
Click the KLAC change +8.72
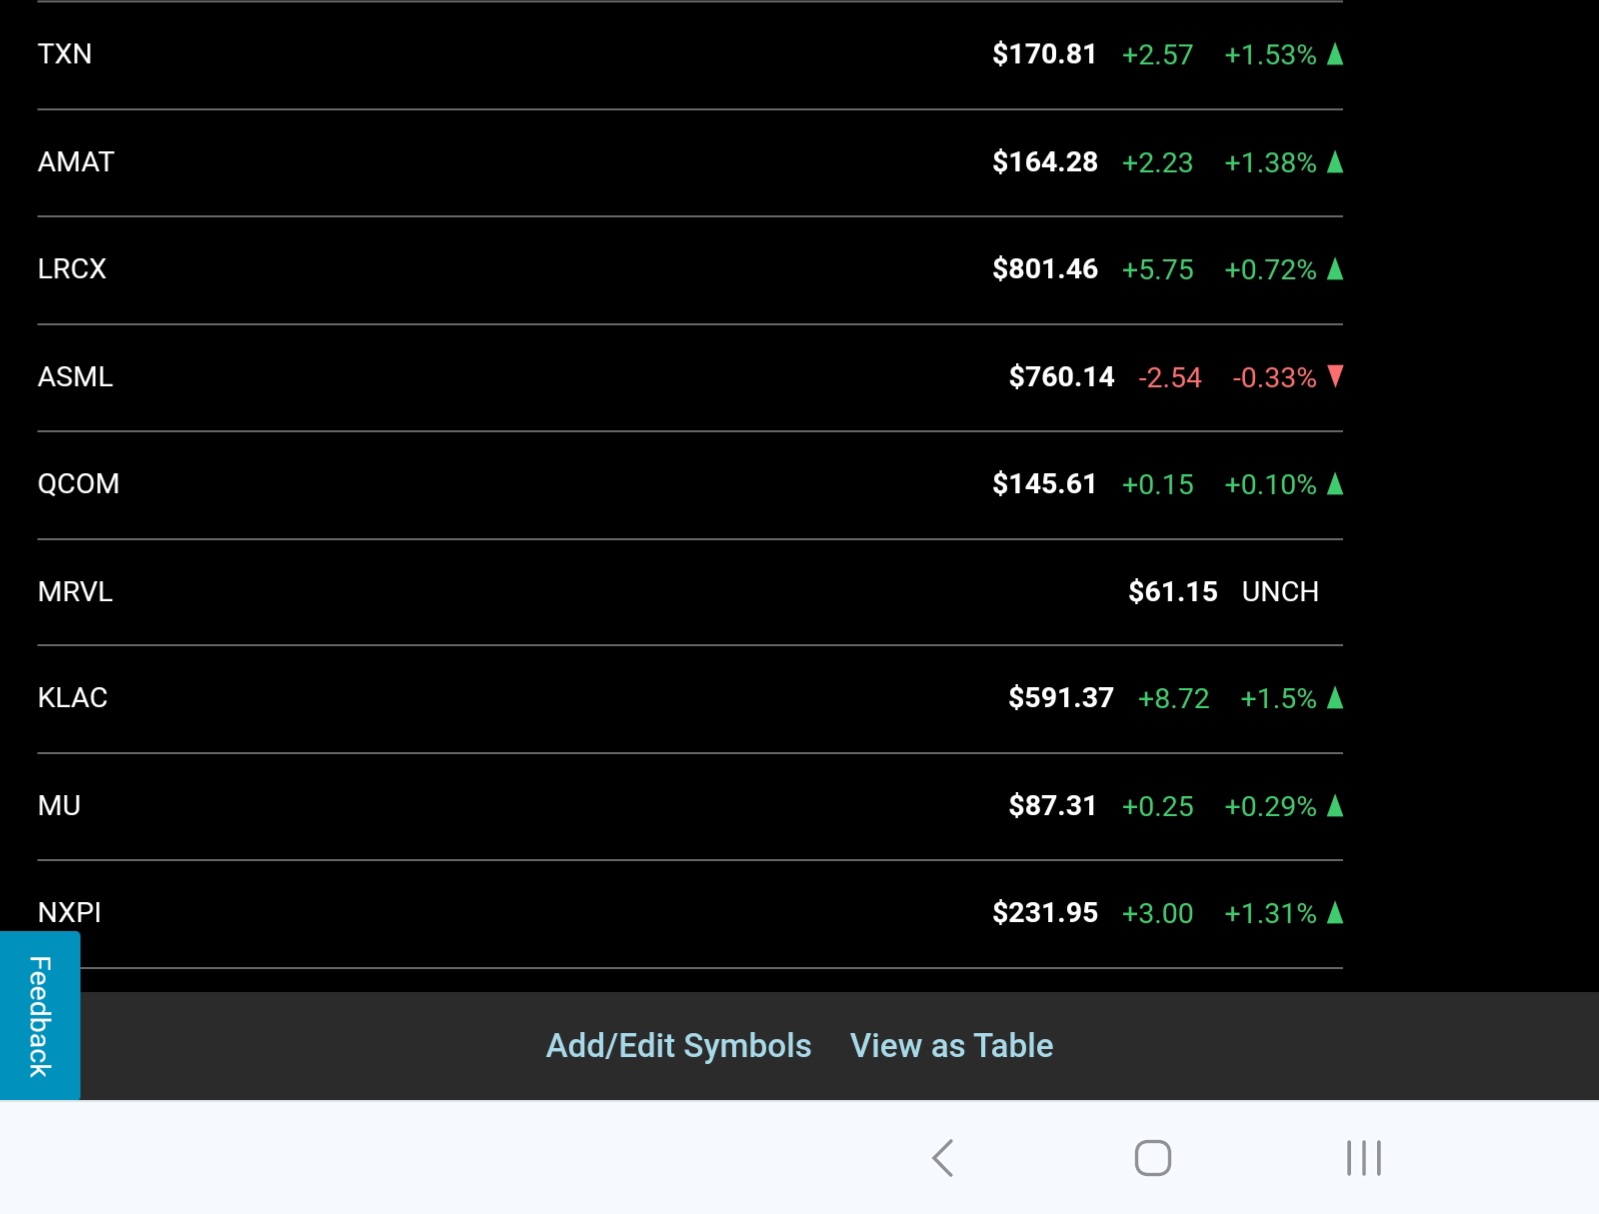tap(1174, 699)
